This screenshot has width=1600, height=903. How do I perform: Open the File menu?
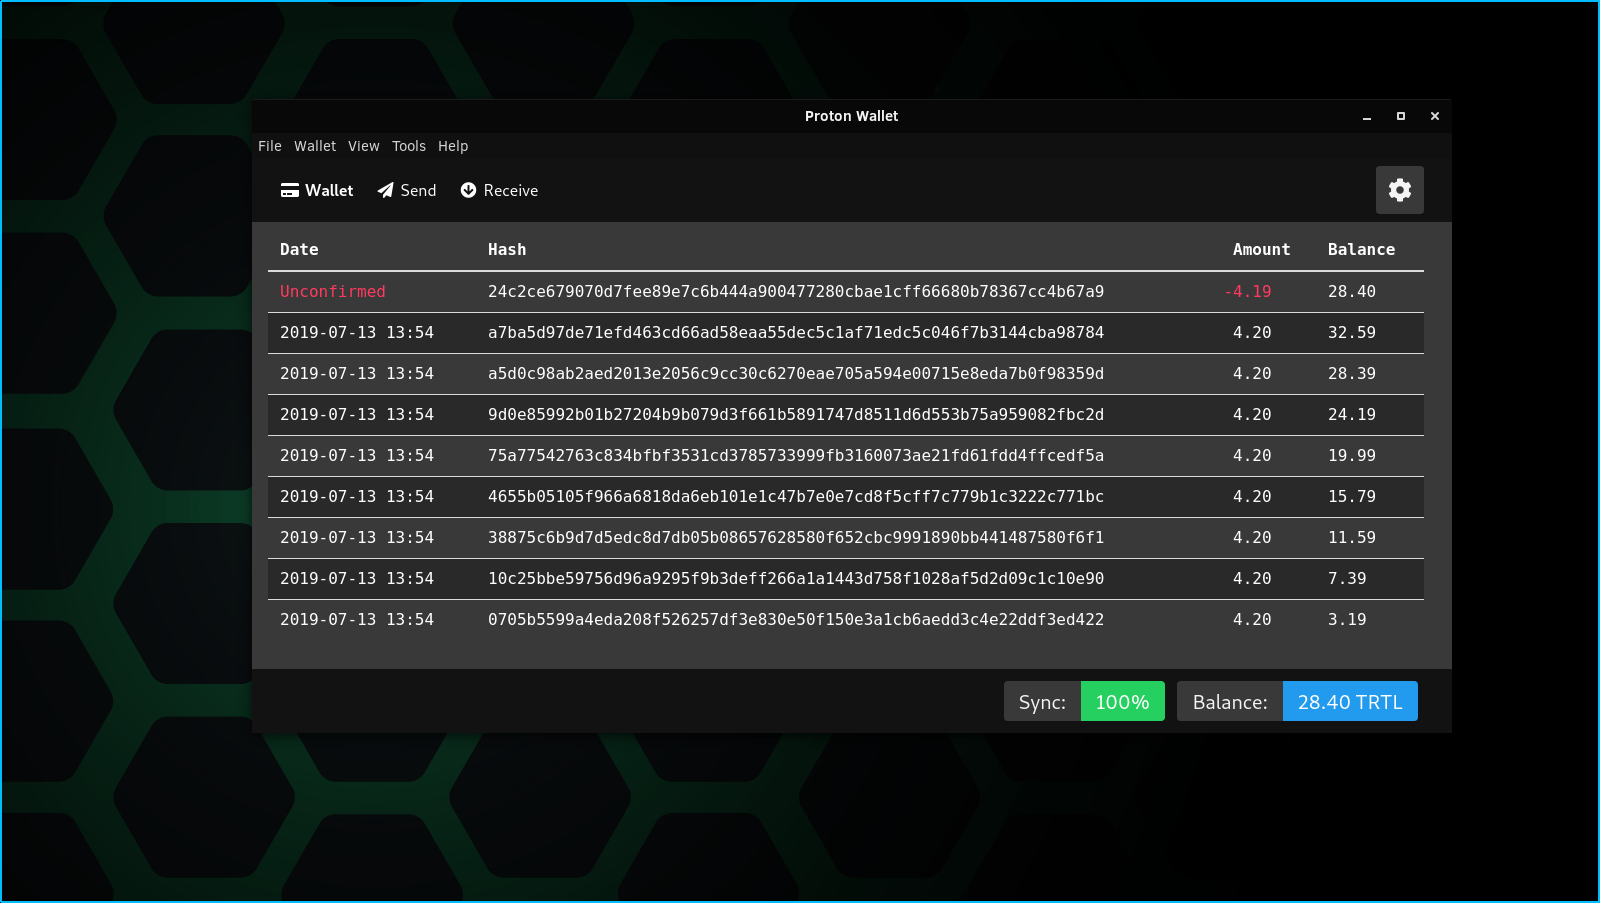click(270, 146)
